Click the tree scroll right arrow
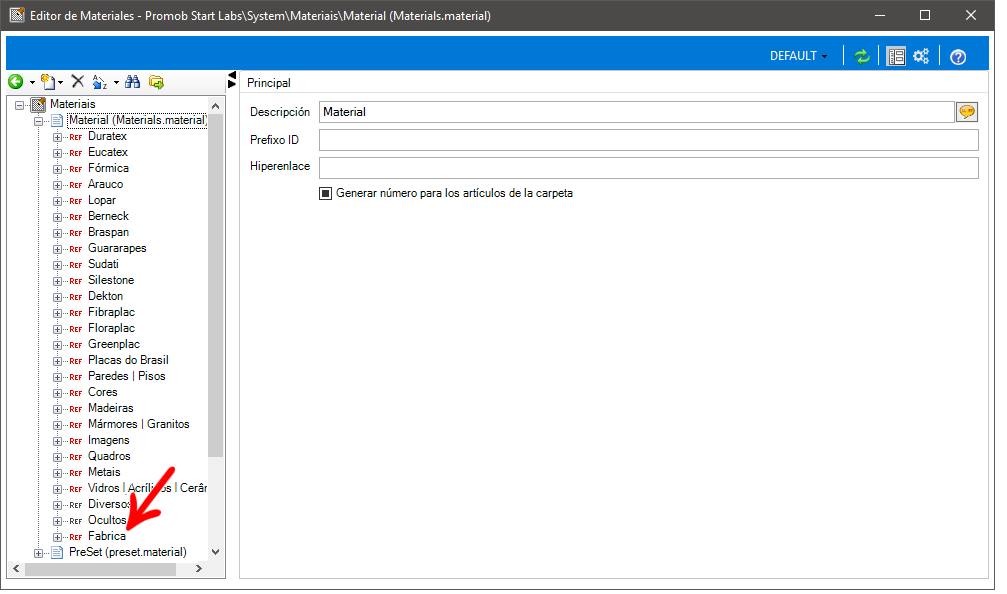This screenshot has height=594, width=1007. (x=199, y=569)
